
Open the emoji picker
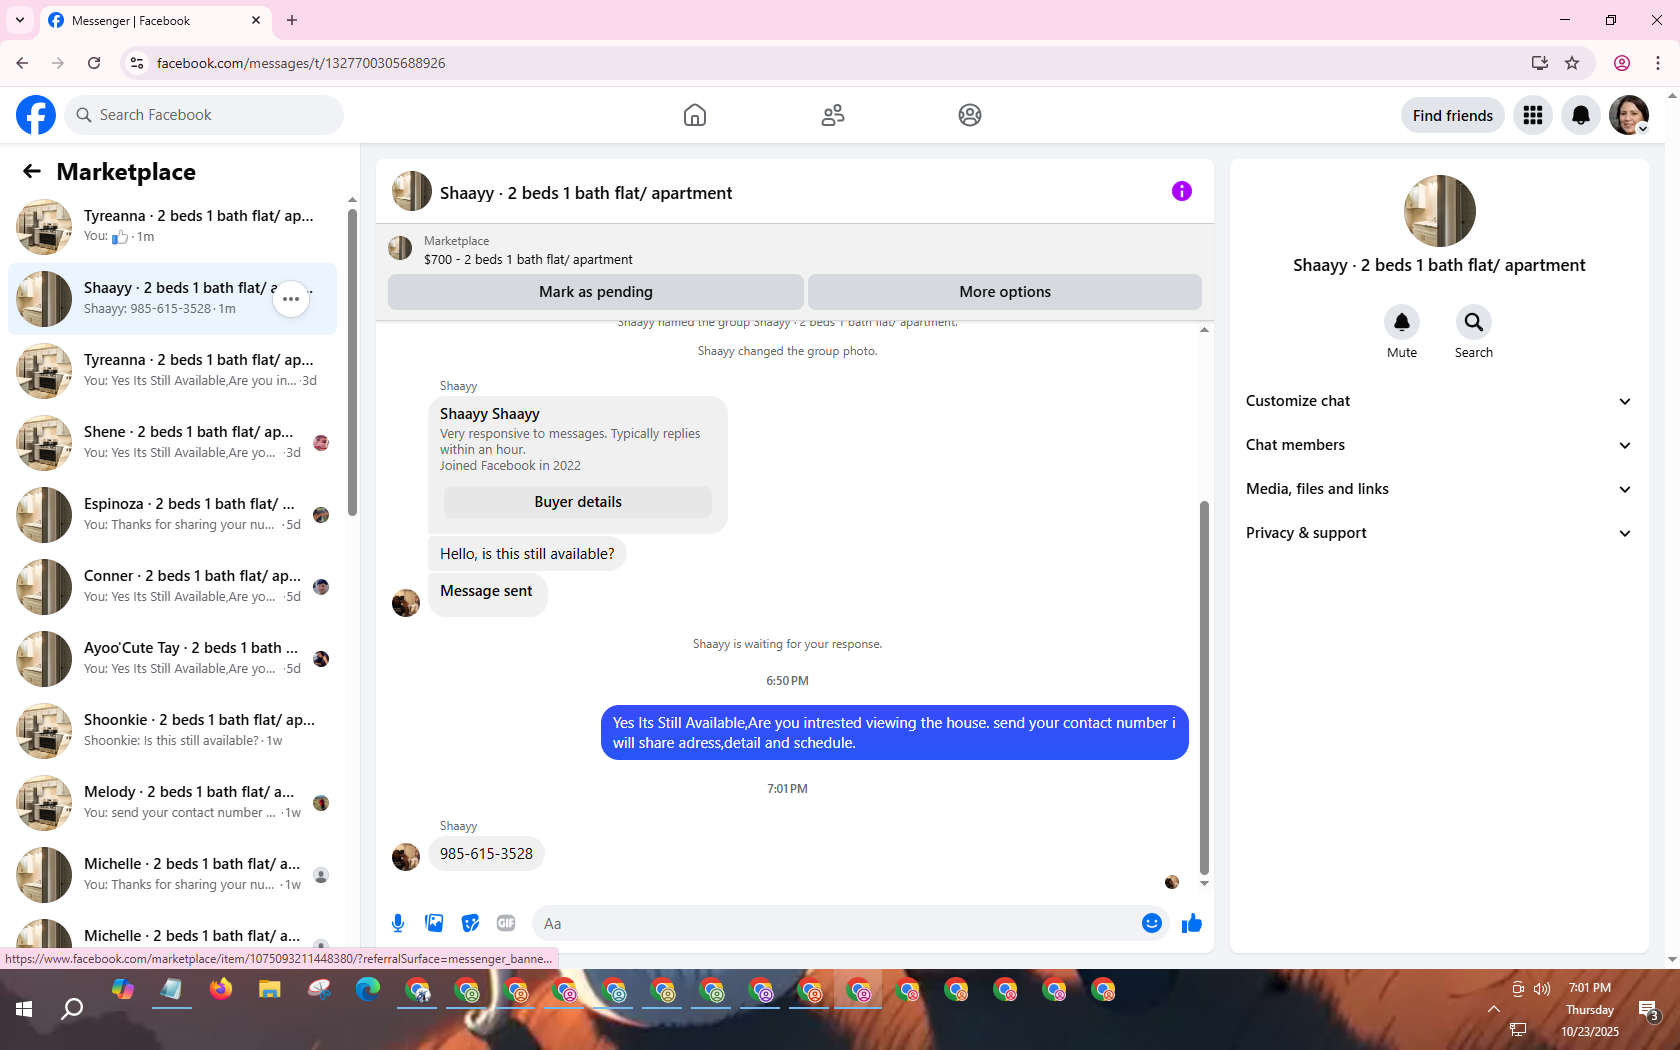point(1152,923)
